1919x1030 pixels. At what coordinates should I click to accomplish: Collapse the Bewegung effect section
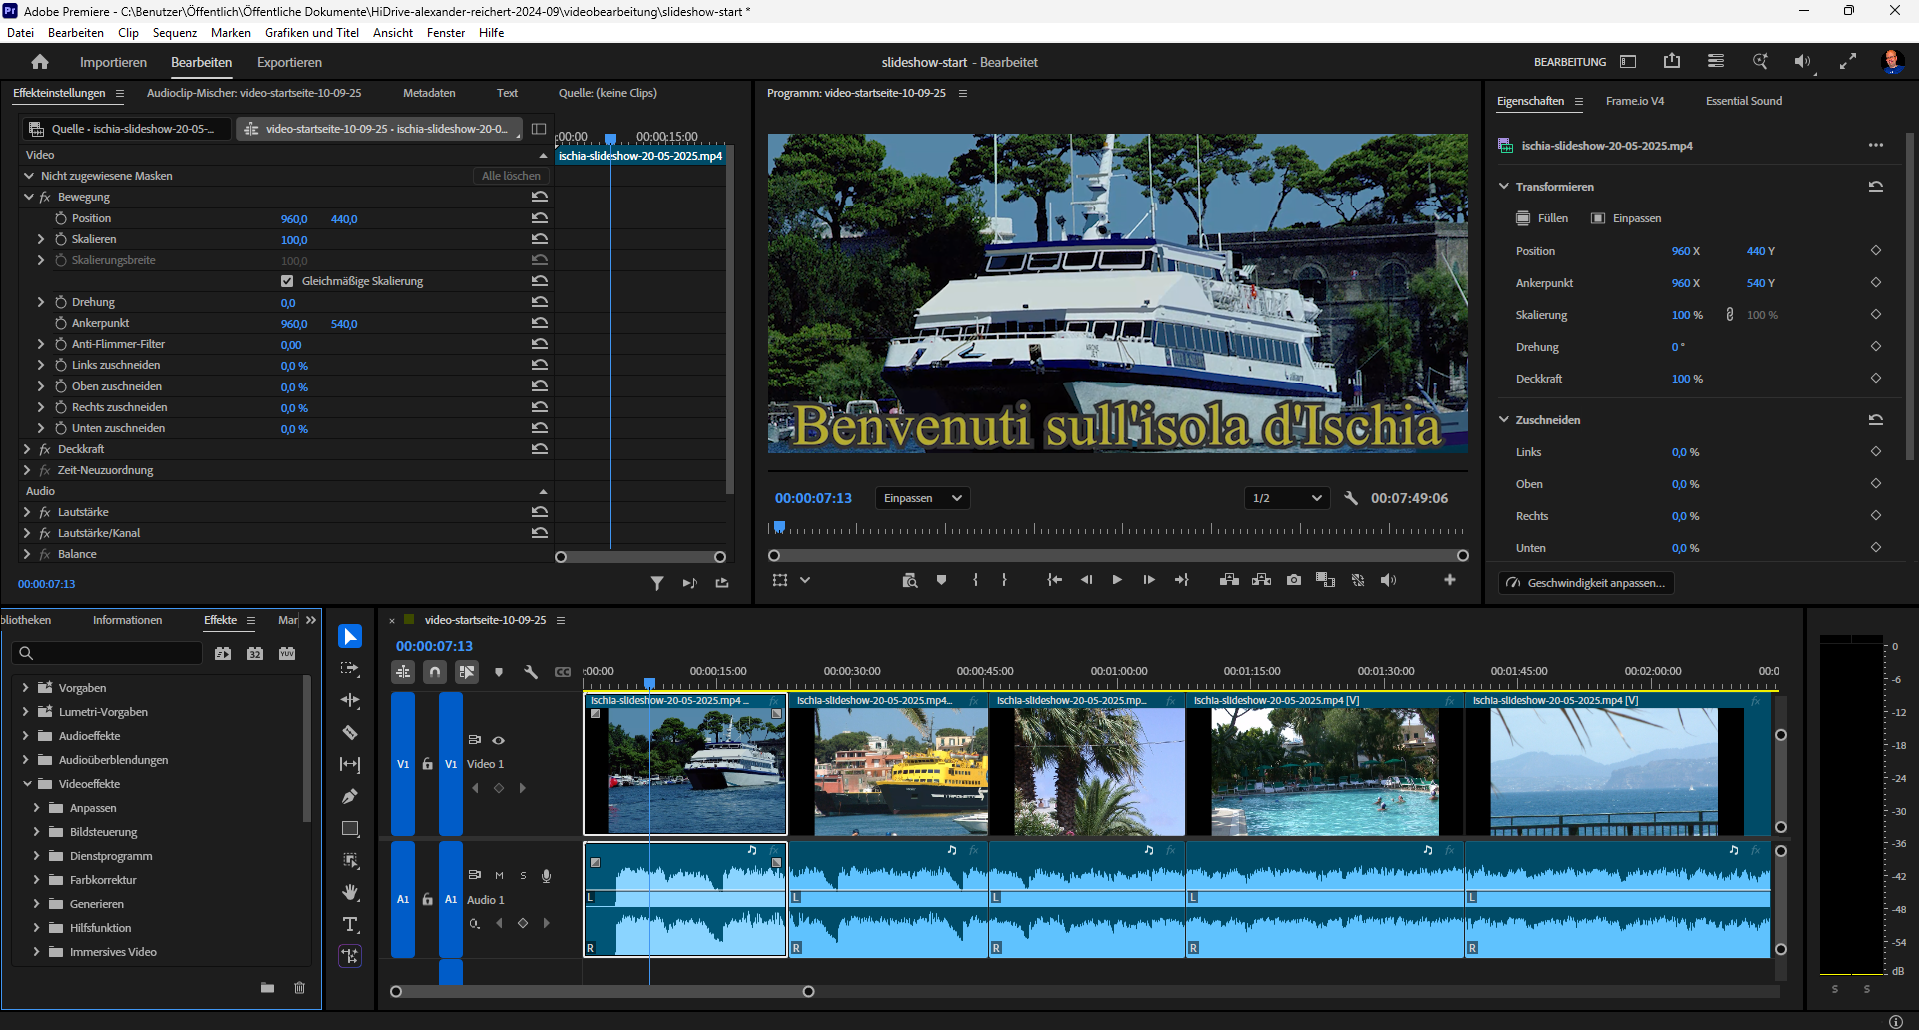pos(29,197)
